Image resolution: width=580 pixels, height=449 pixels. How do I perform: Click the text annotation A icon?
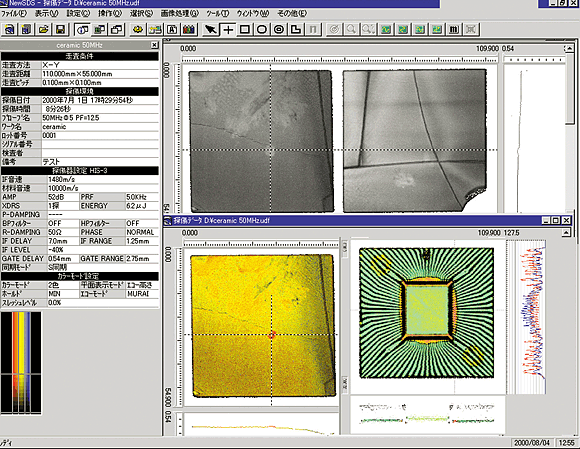coord(172,29)
